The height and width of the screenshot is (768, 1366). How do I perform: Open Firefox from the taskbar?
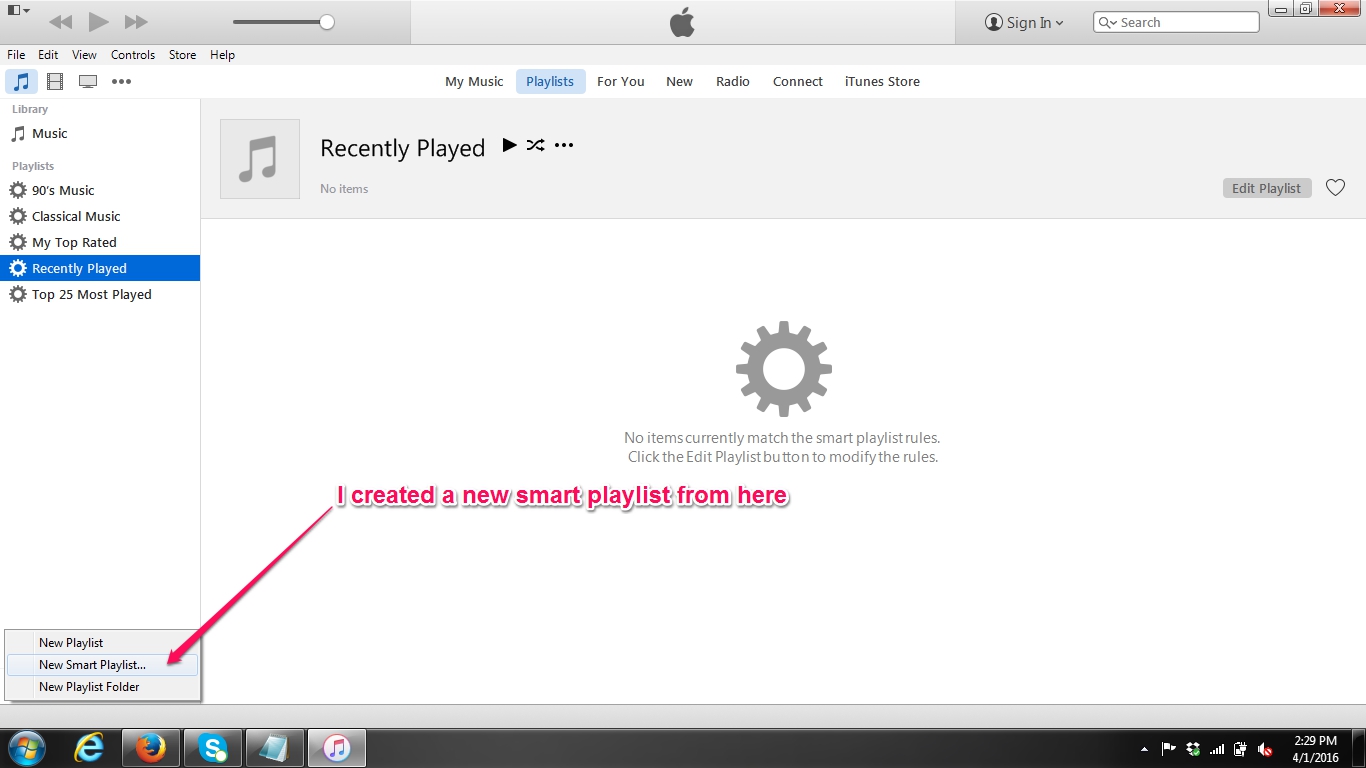pyautogui.click(x=151, y=748)
